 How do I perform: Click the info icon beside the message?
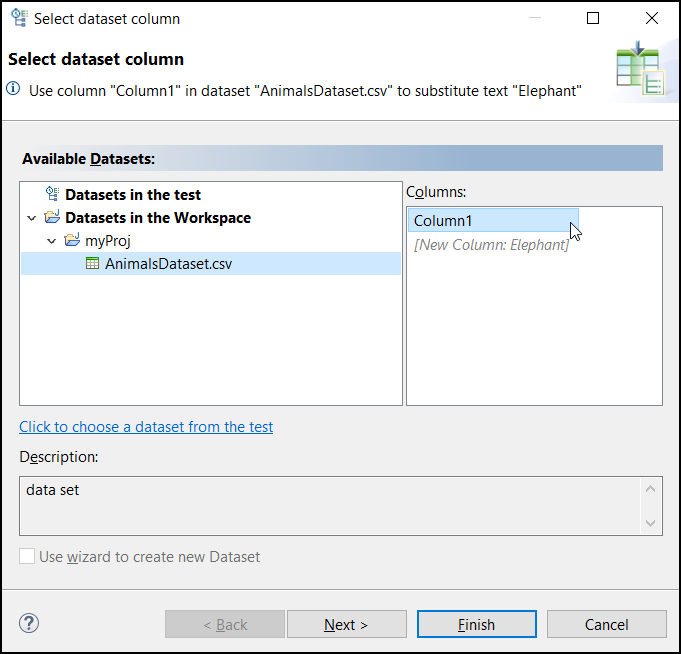pos(13,90)
